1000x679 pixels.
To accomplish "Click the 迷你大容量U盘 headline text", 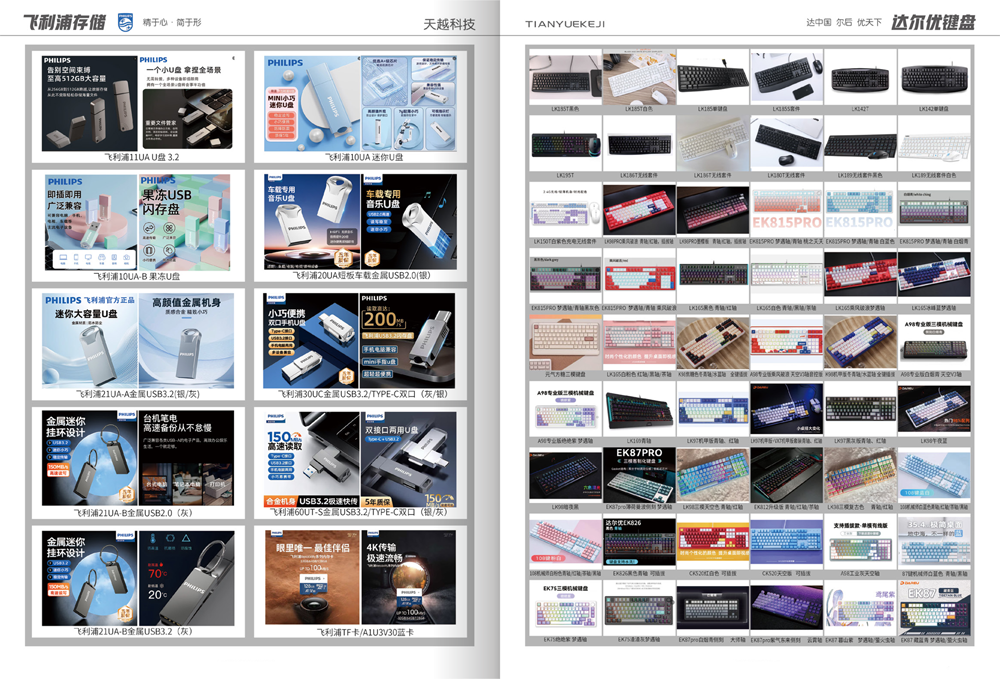I will [85, 314].
